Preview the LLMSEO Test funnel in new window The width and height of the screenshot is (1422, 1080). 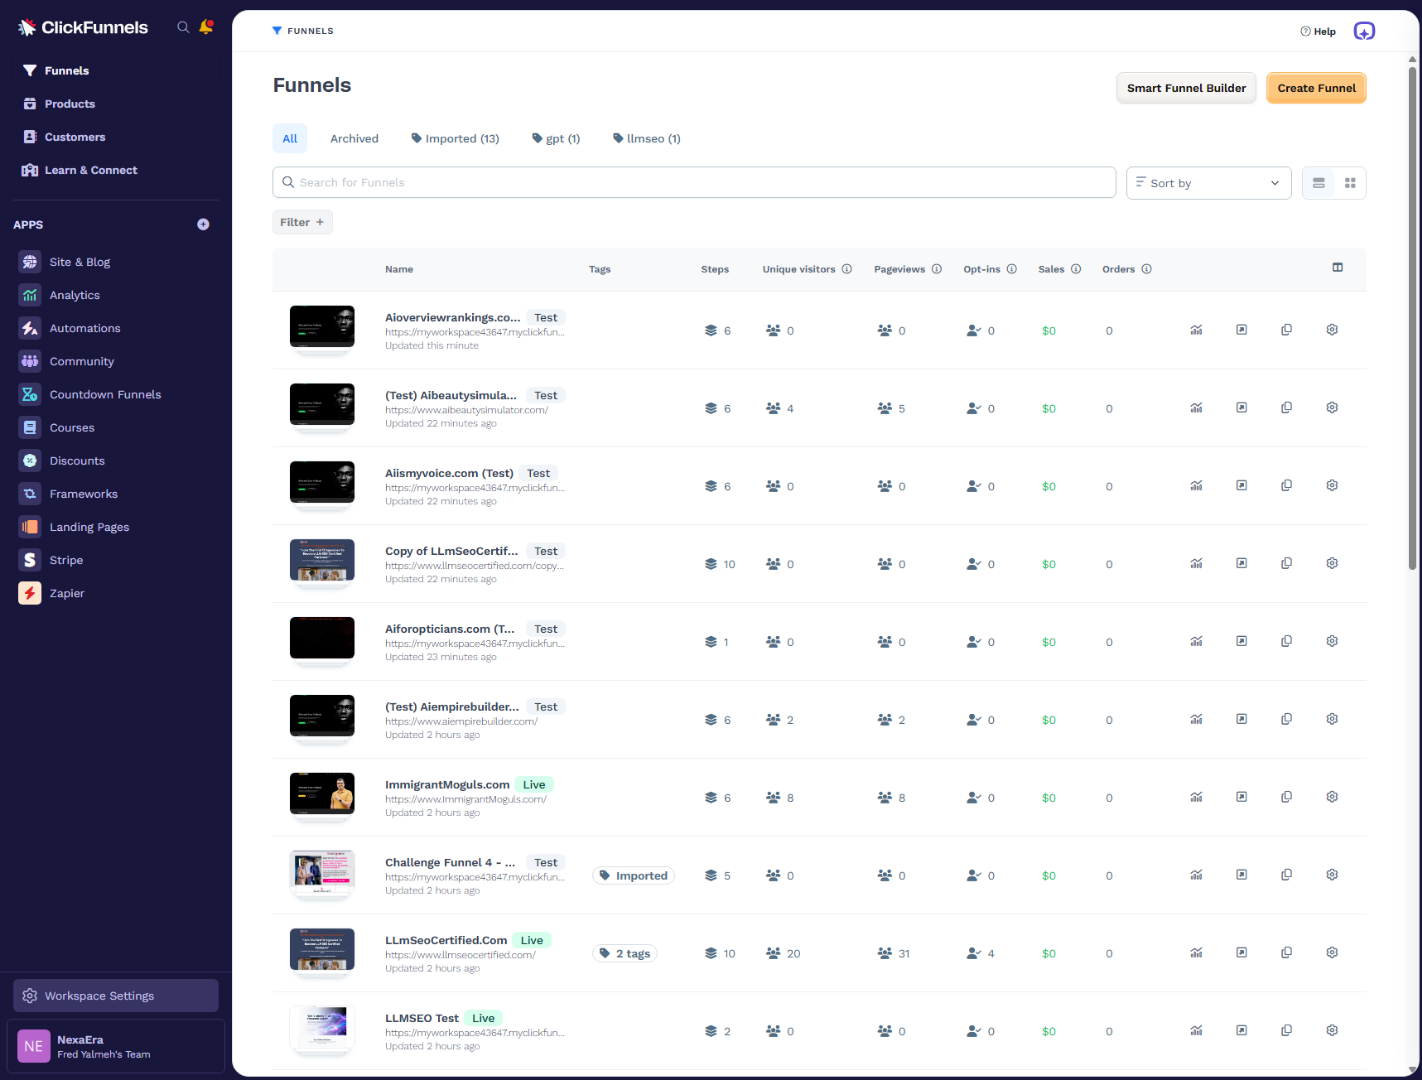tap(1241, 1029)
